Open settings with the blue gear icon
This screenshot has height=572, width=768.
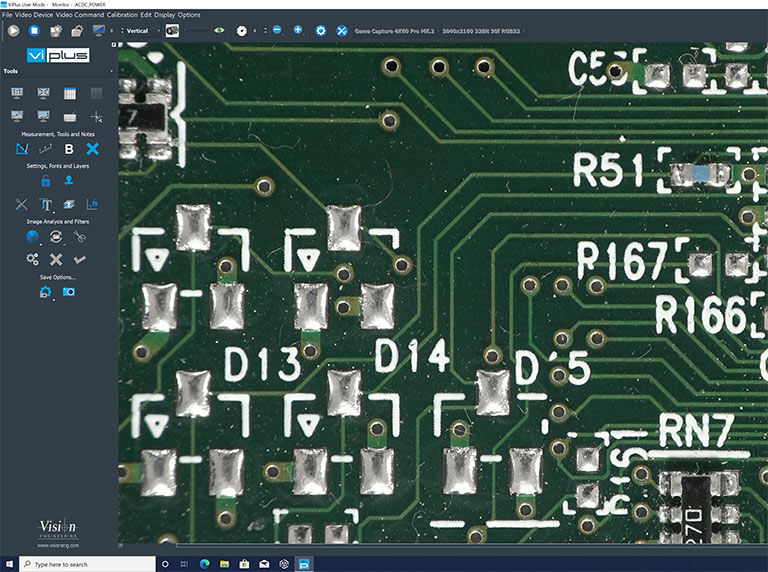(x=321, y=31)
